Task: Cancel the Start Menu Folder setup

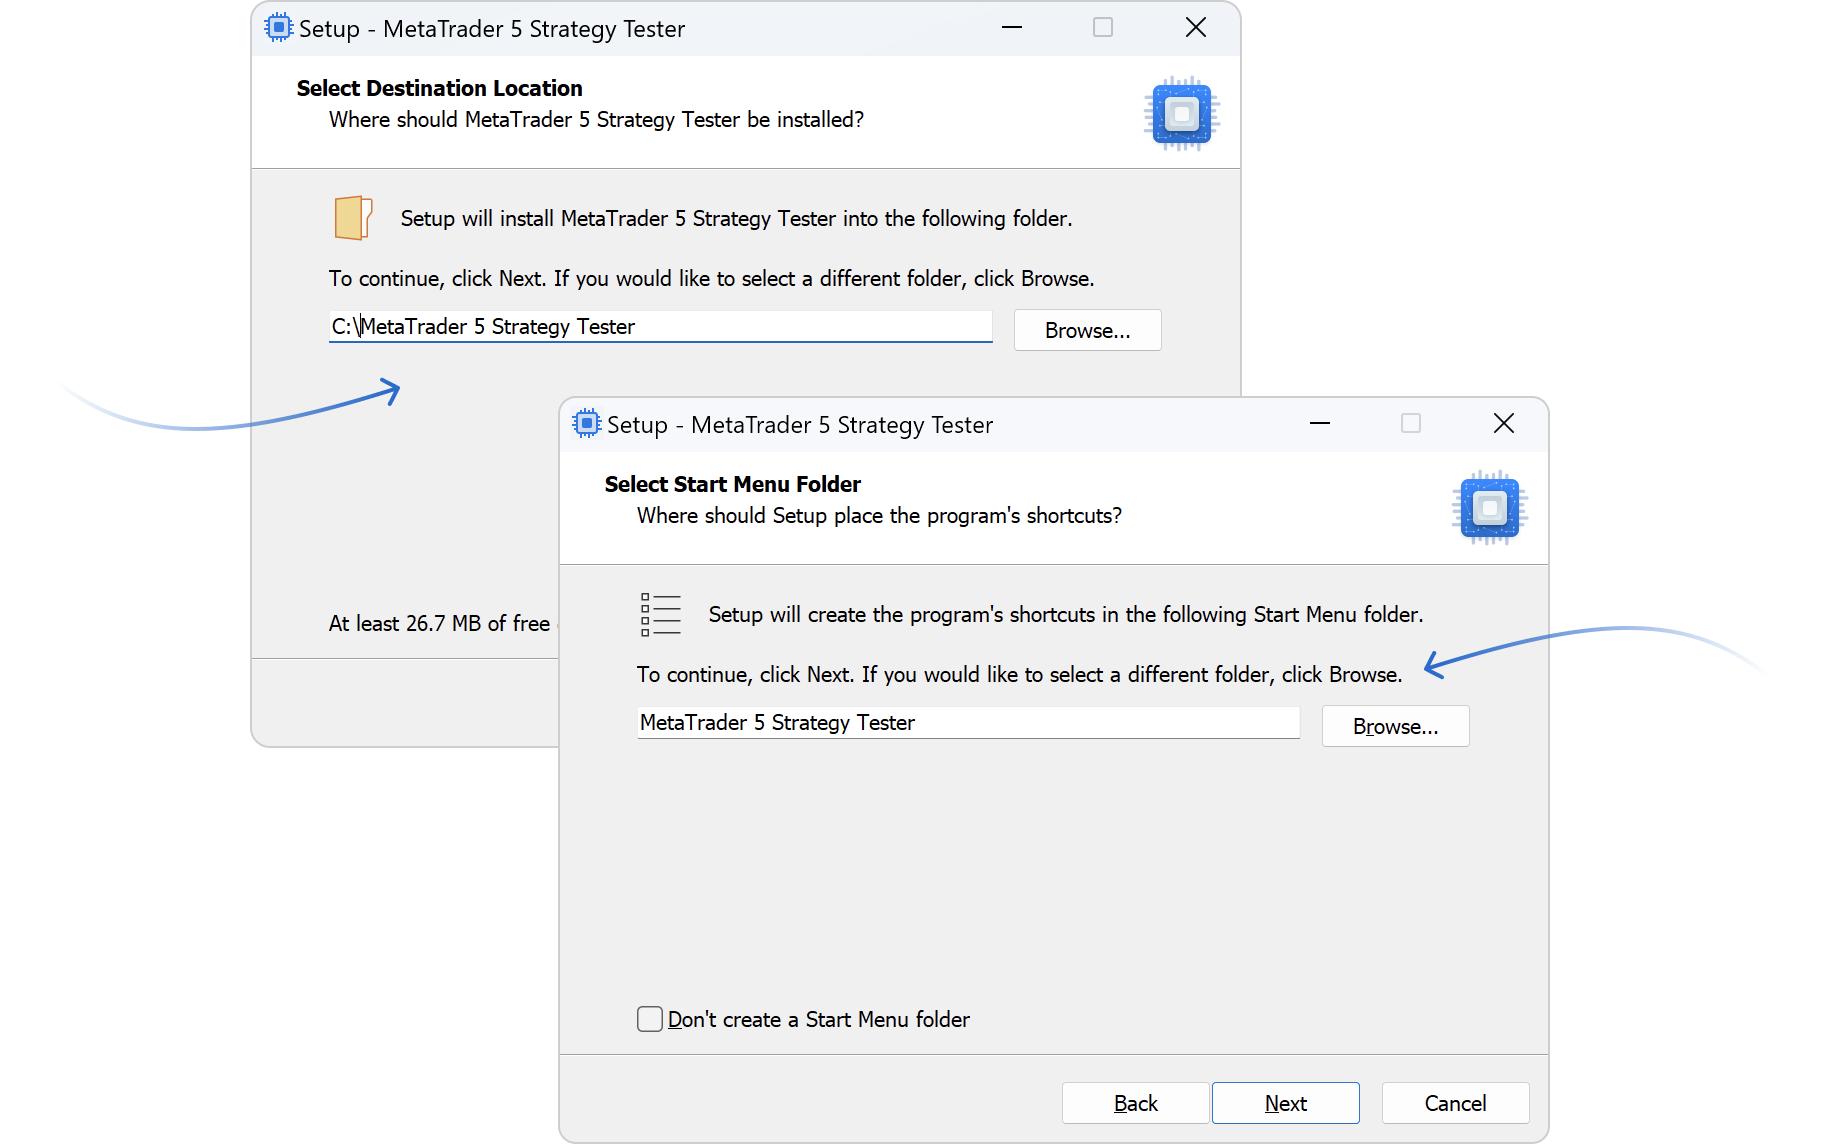Action: pos(1455,1103)
